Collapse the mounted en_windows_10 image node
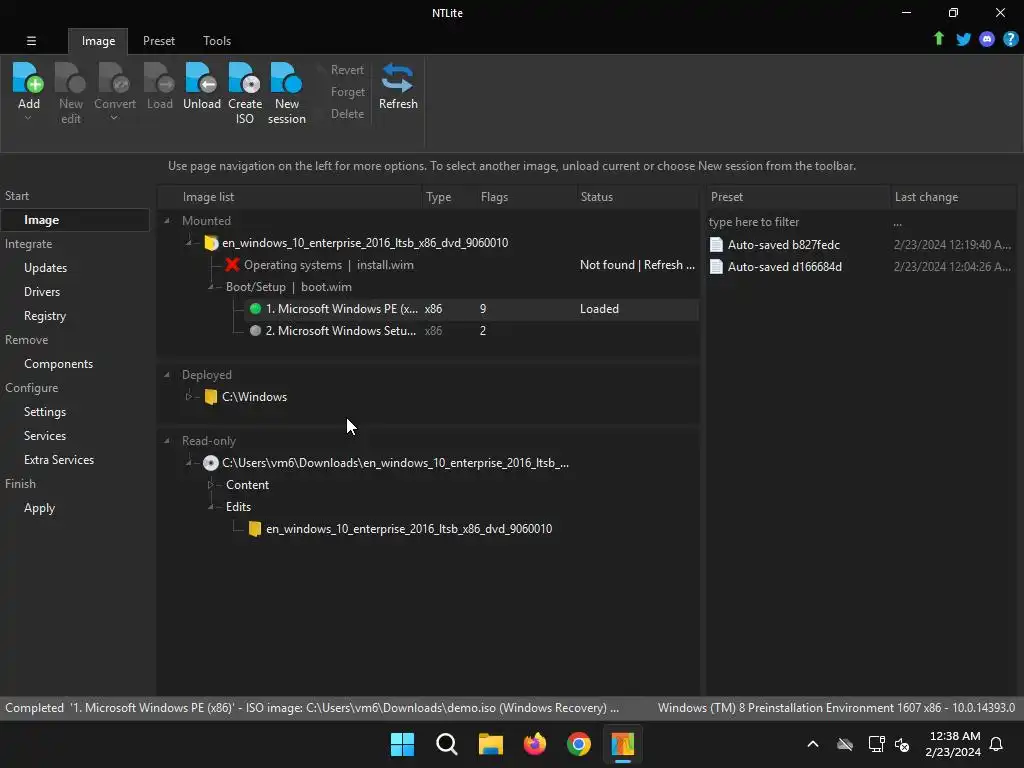The width and height of the screenshot is (1024, 768). point(189,243)
